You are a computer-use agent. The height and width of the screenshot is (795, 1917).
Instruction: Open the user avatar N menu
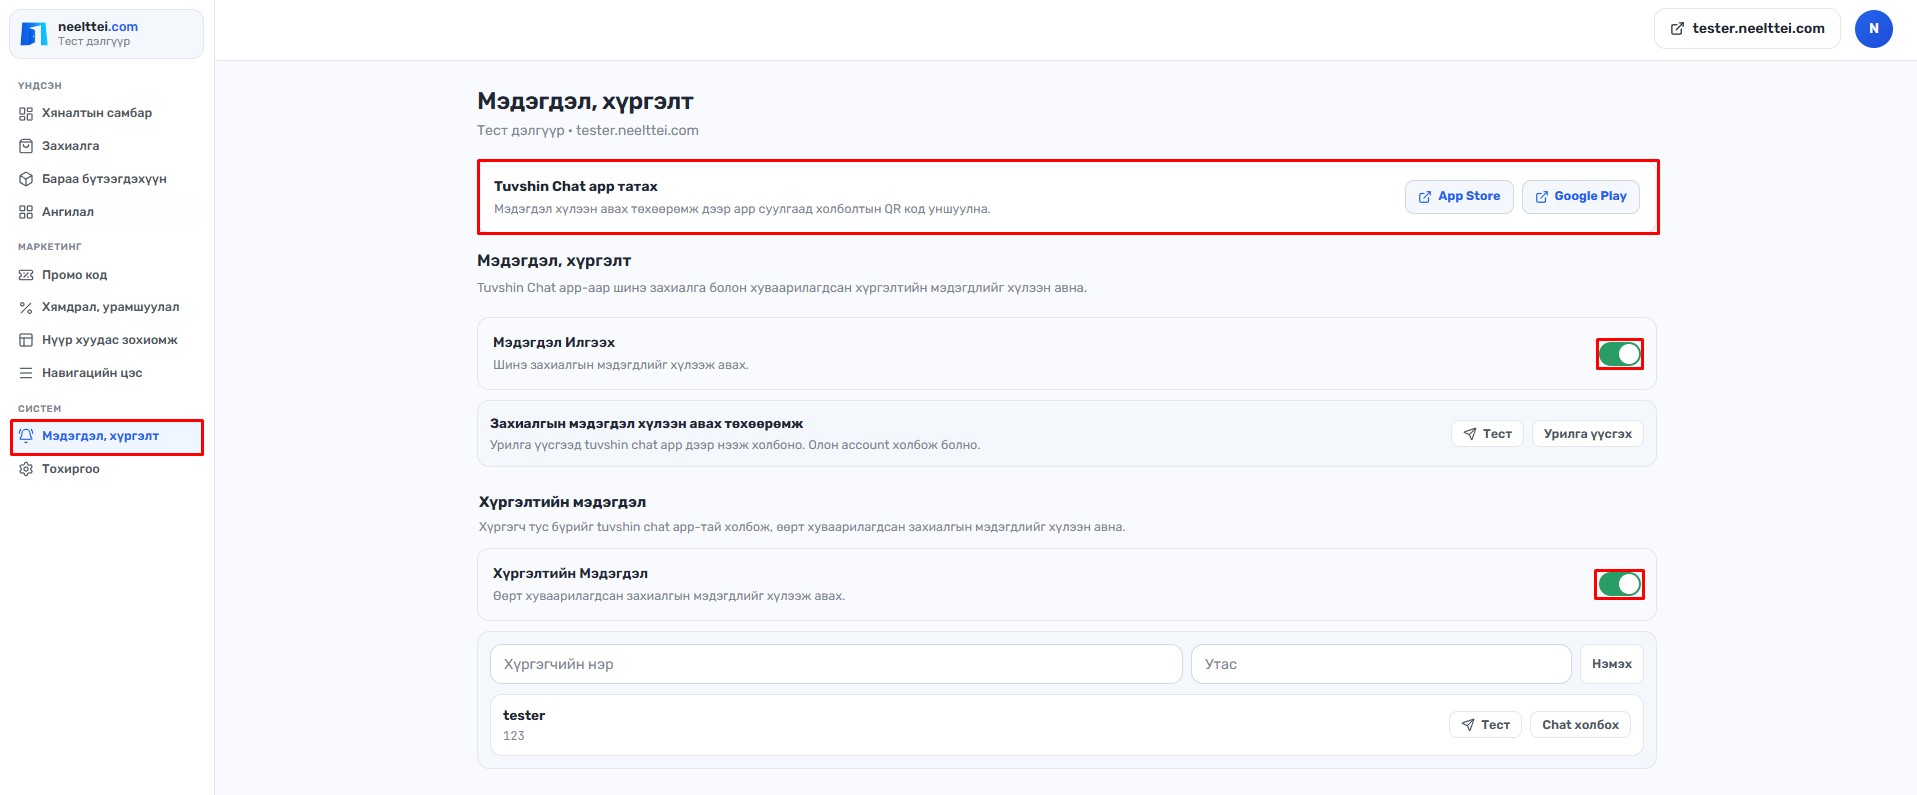1873,29
